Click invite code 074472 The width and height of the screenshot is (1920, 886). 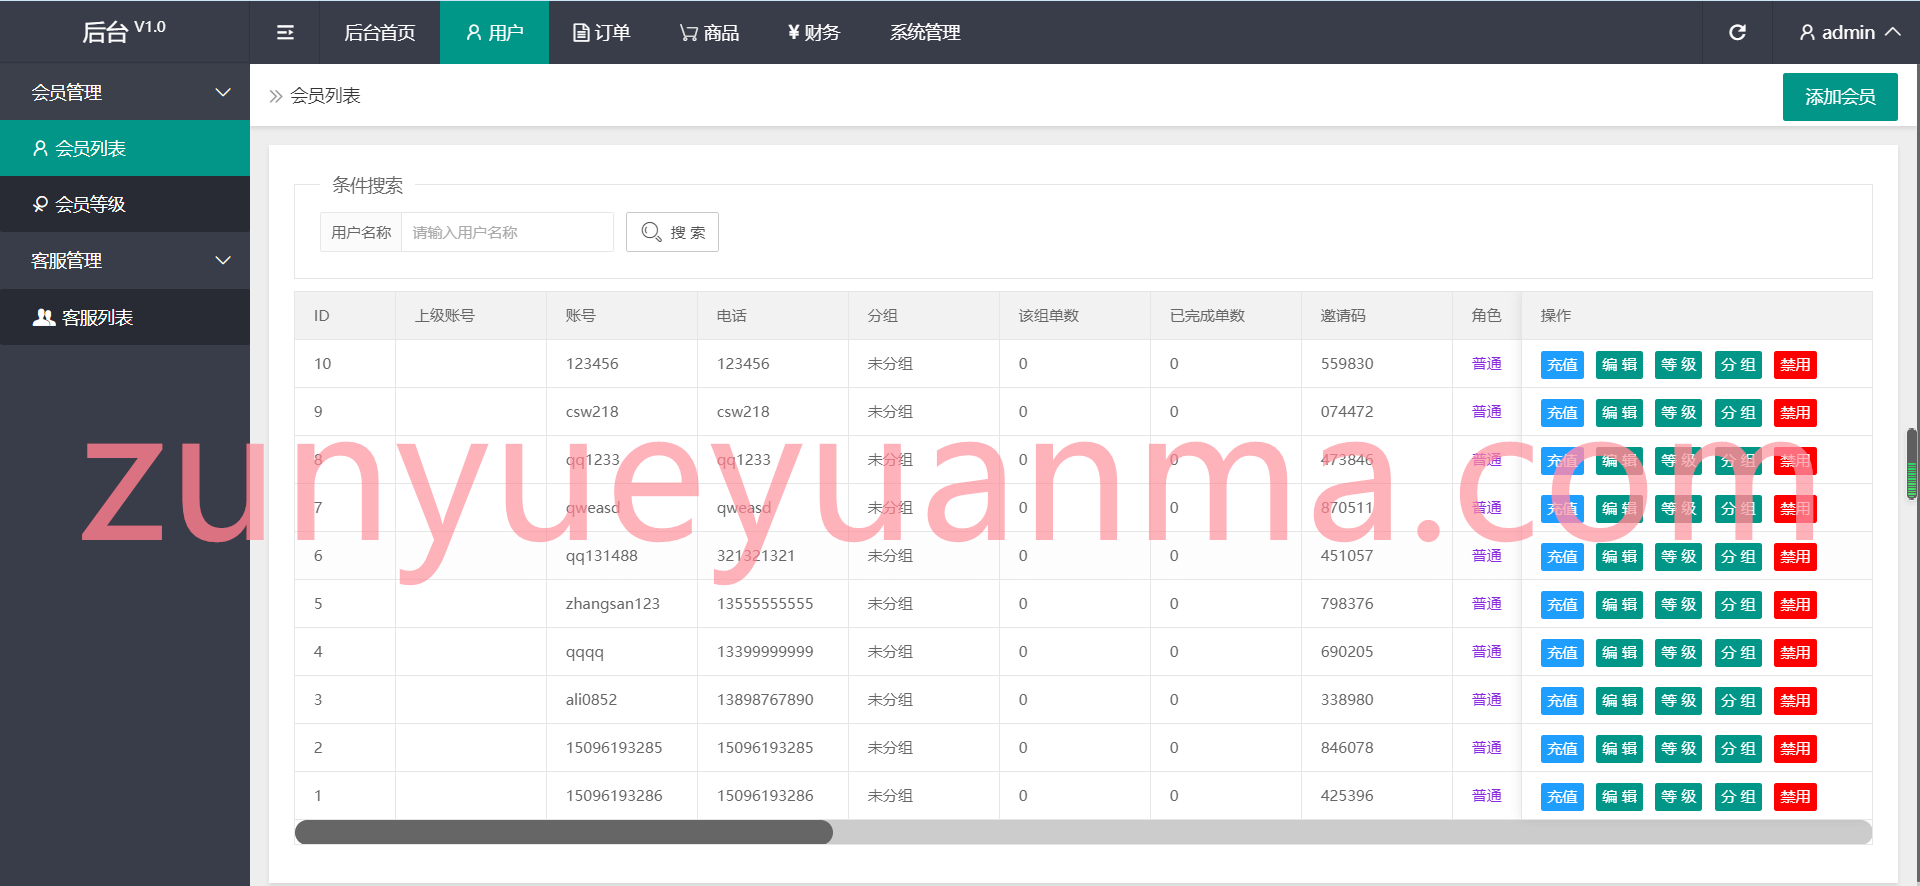(x=1347, y=412)
